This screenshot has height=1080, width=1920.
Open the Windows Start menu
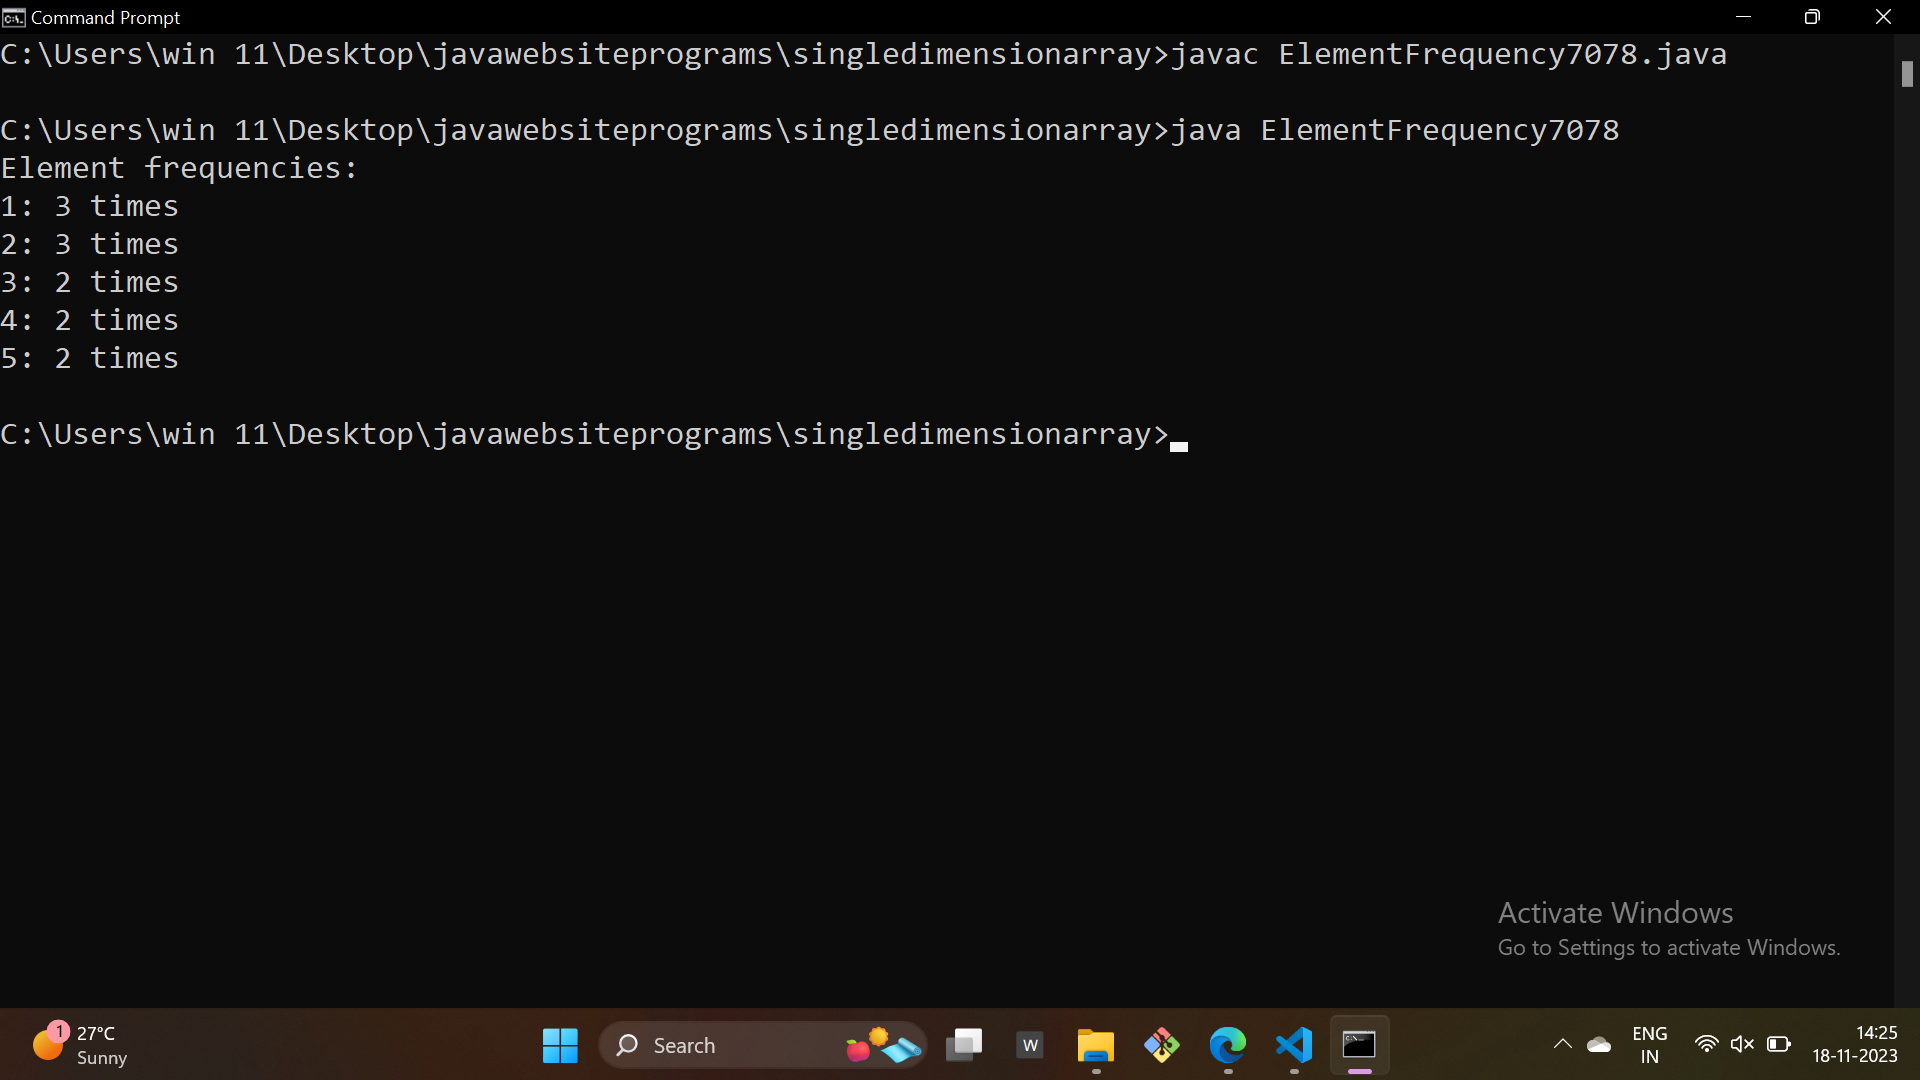click(x=560, y=1045)
